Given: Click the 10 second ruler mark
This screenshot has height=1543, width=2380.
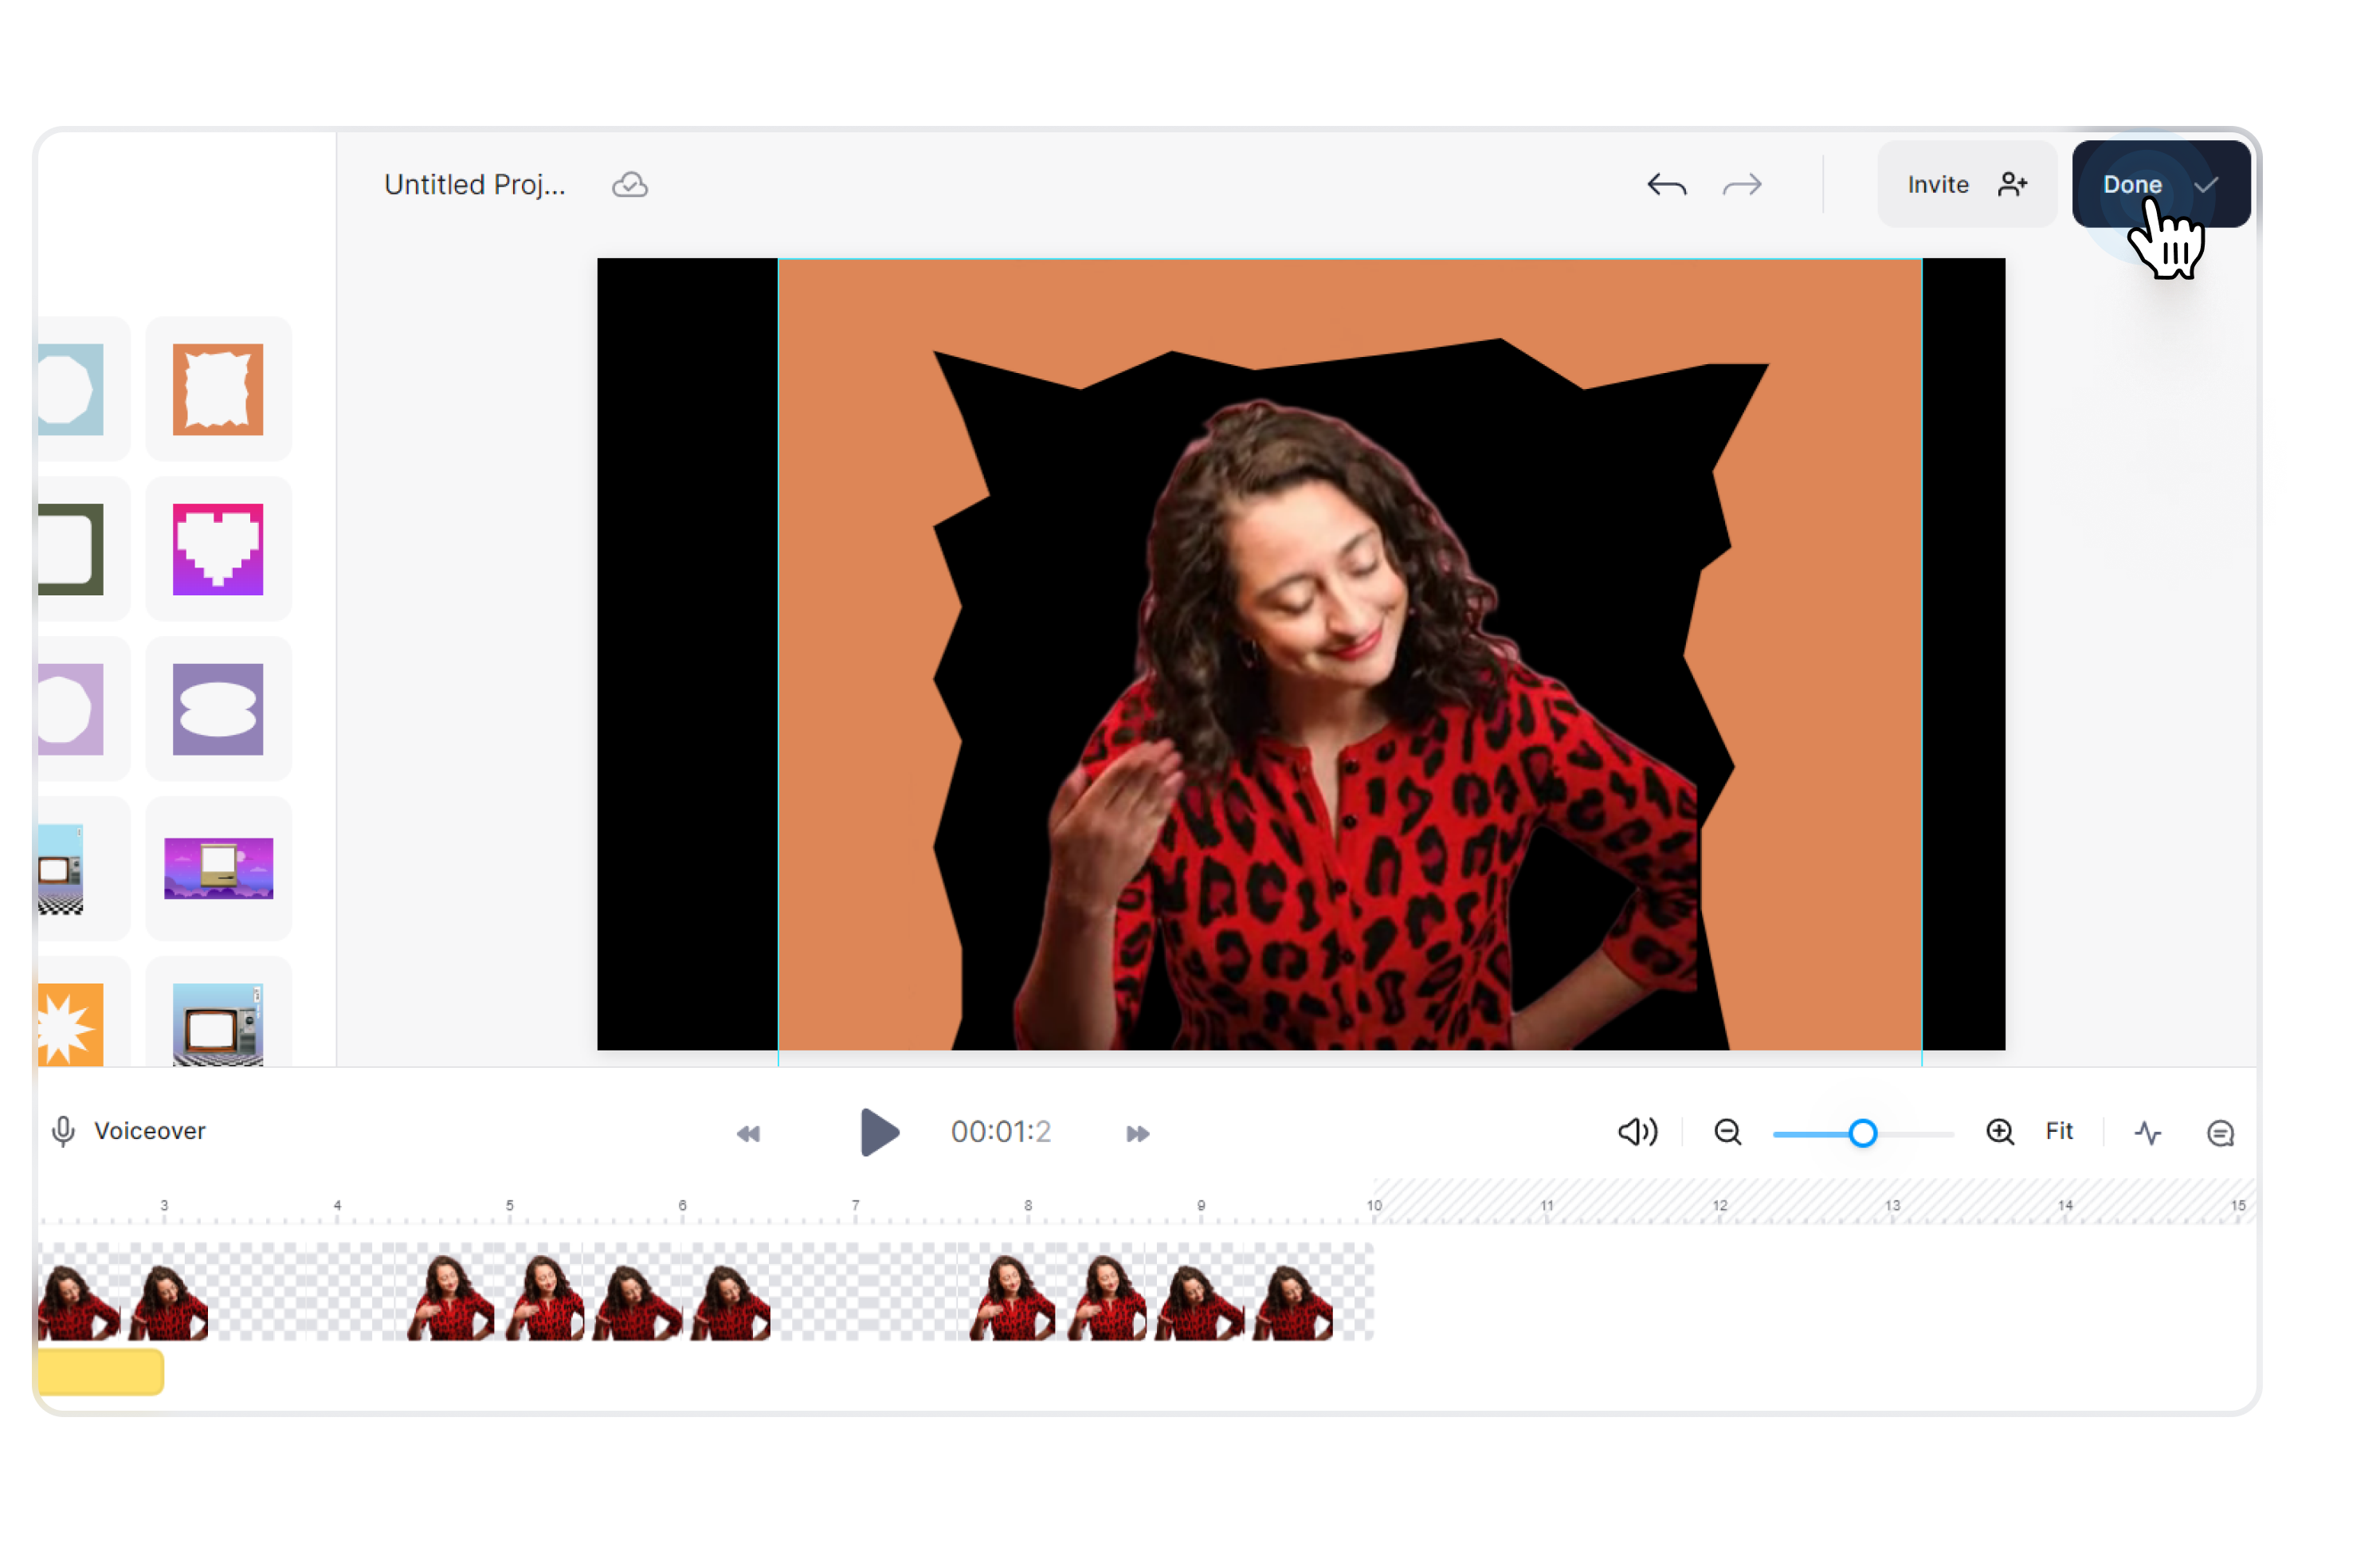Looking at the screenshot, I should point(1374,1205).
